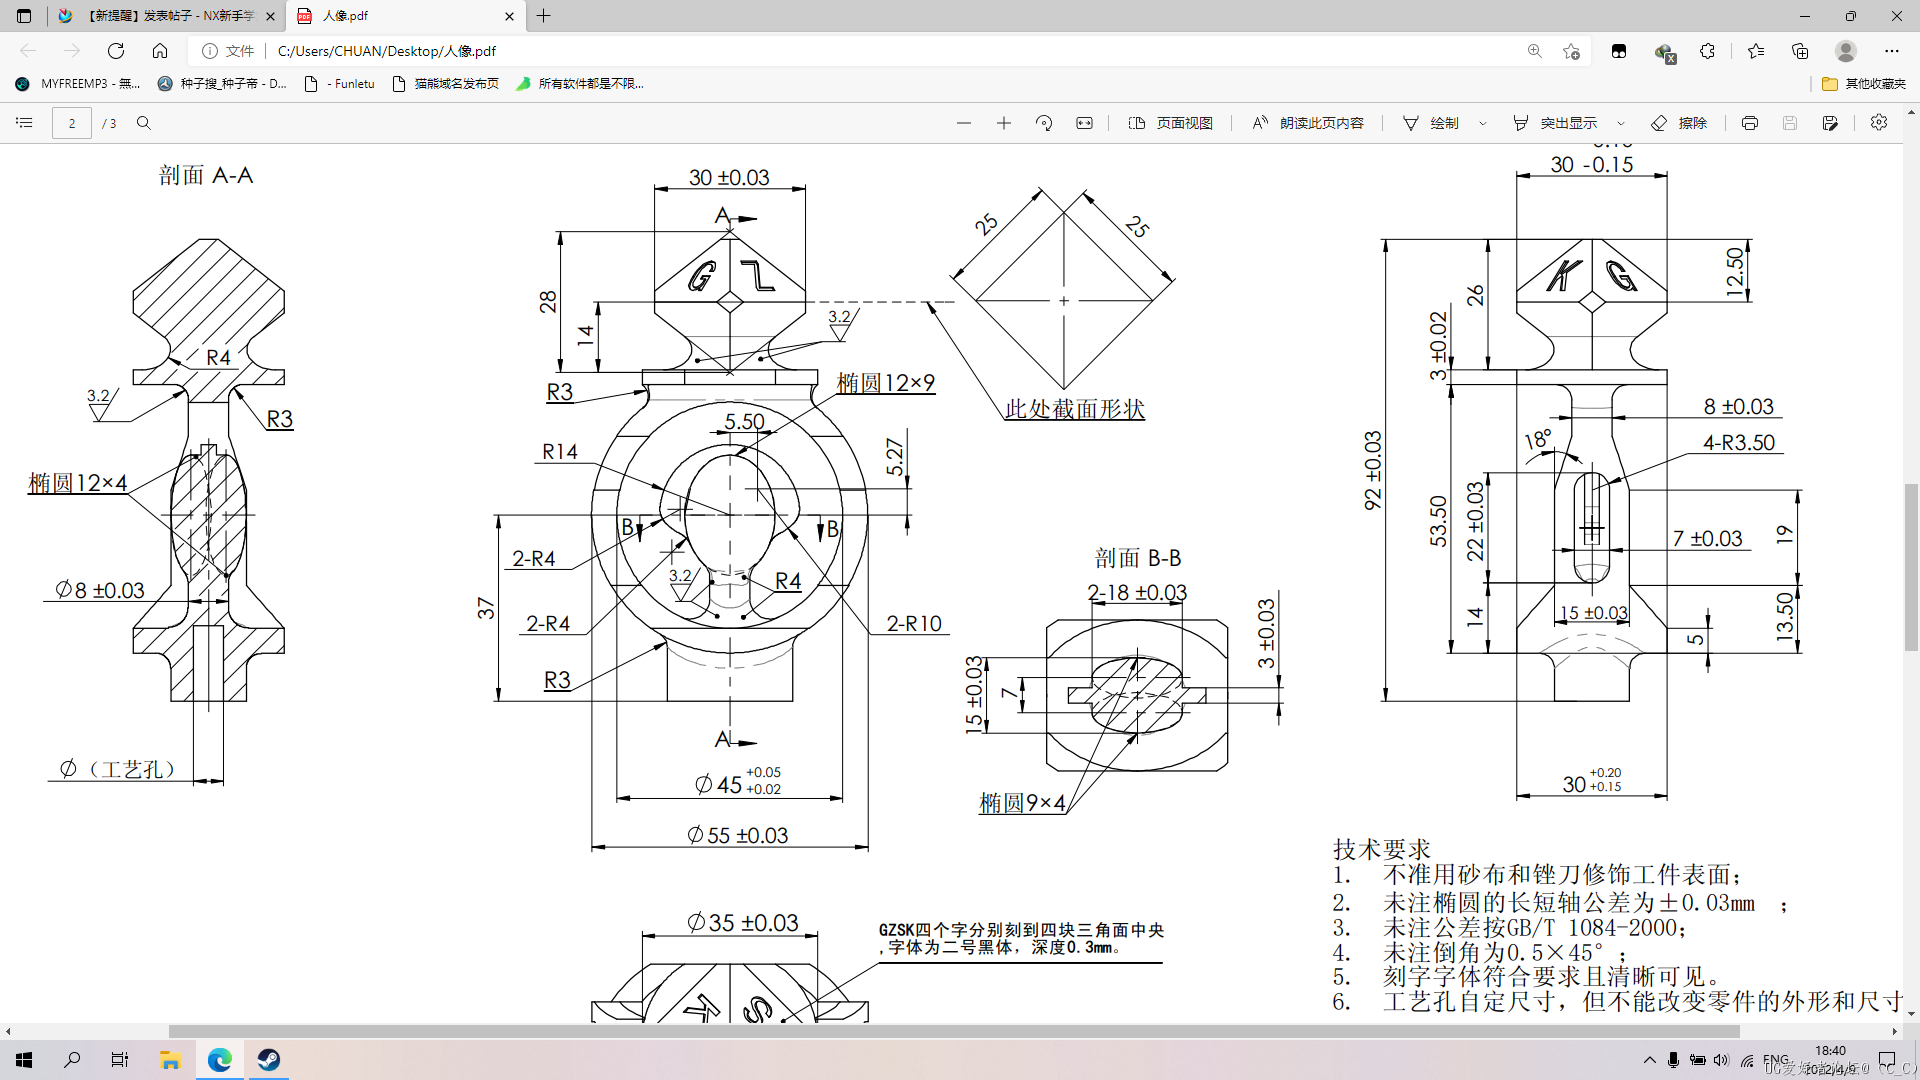Zoom in with the plus button
Screen dimensions: 1920x1080
(1004, 123)
